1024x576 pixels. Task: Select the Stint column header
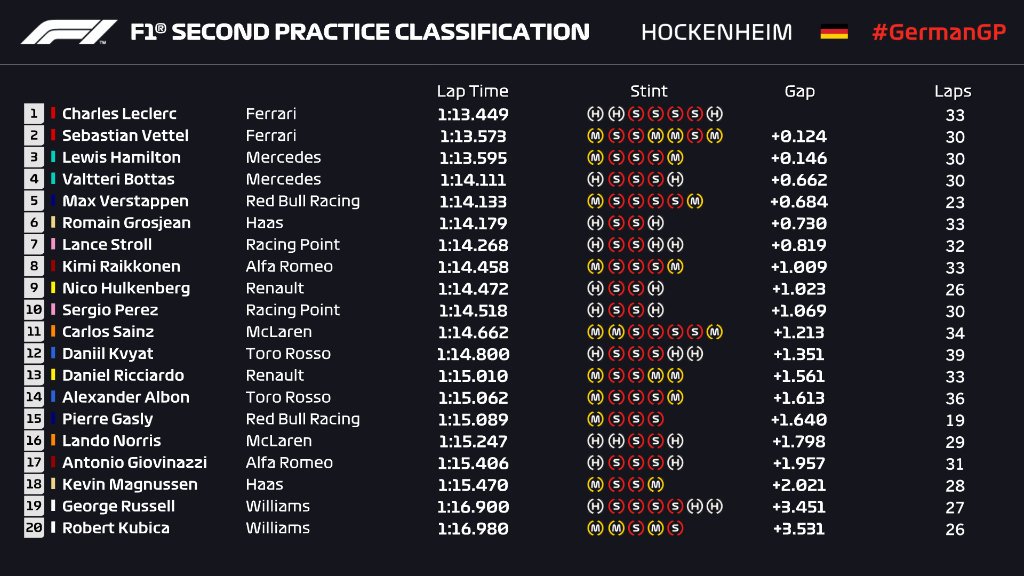click(649, 91)
